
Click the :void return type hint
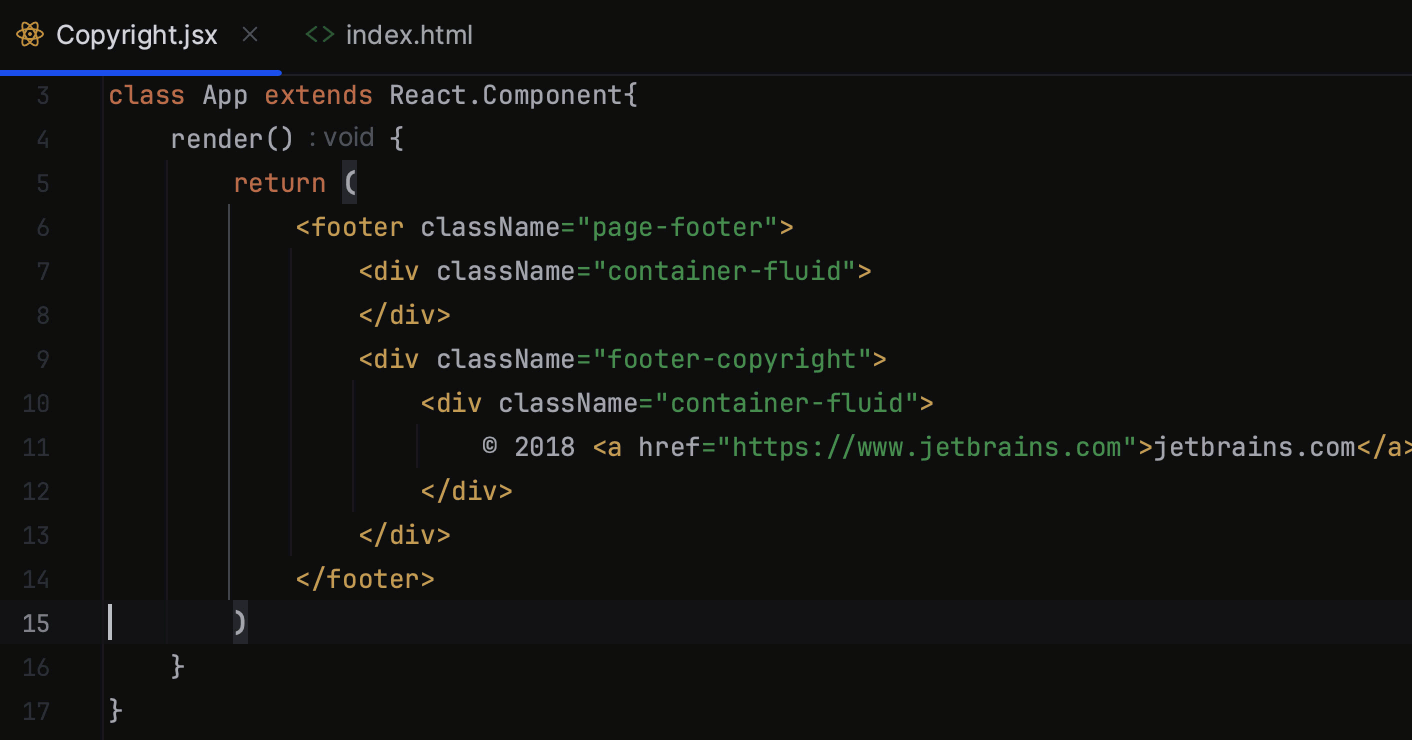[x=345, y=138]
